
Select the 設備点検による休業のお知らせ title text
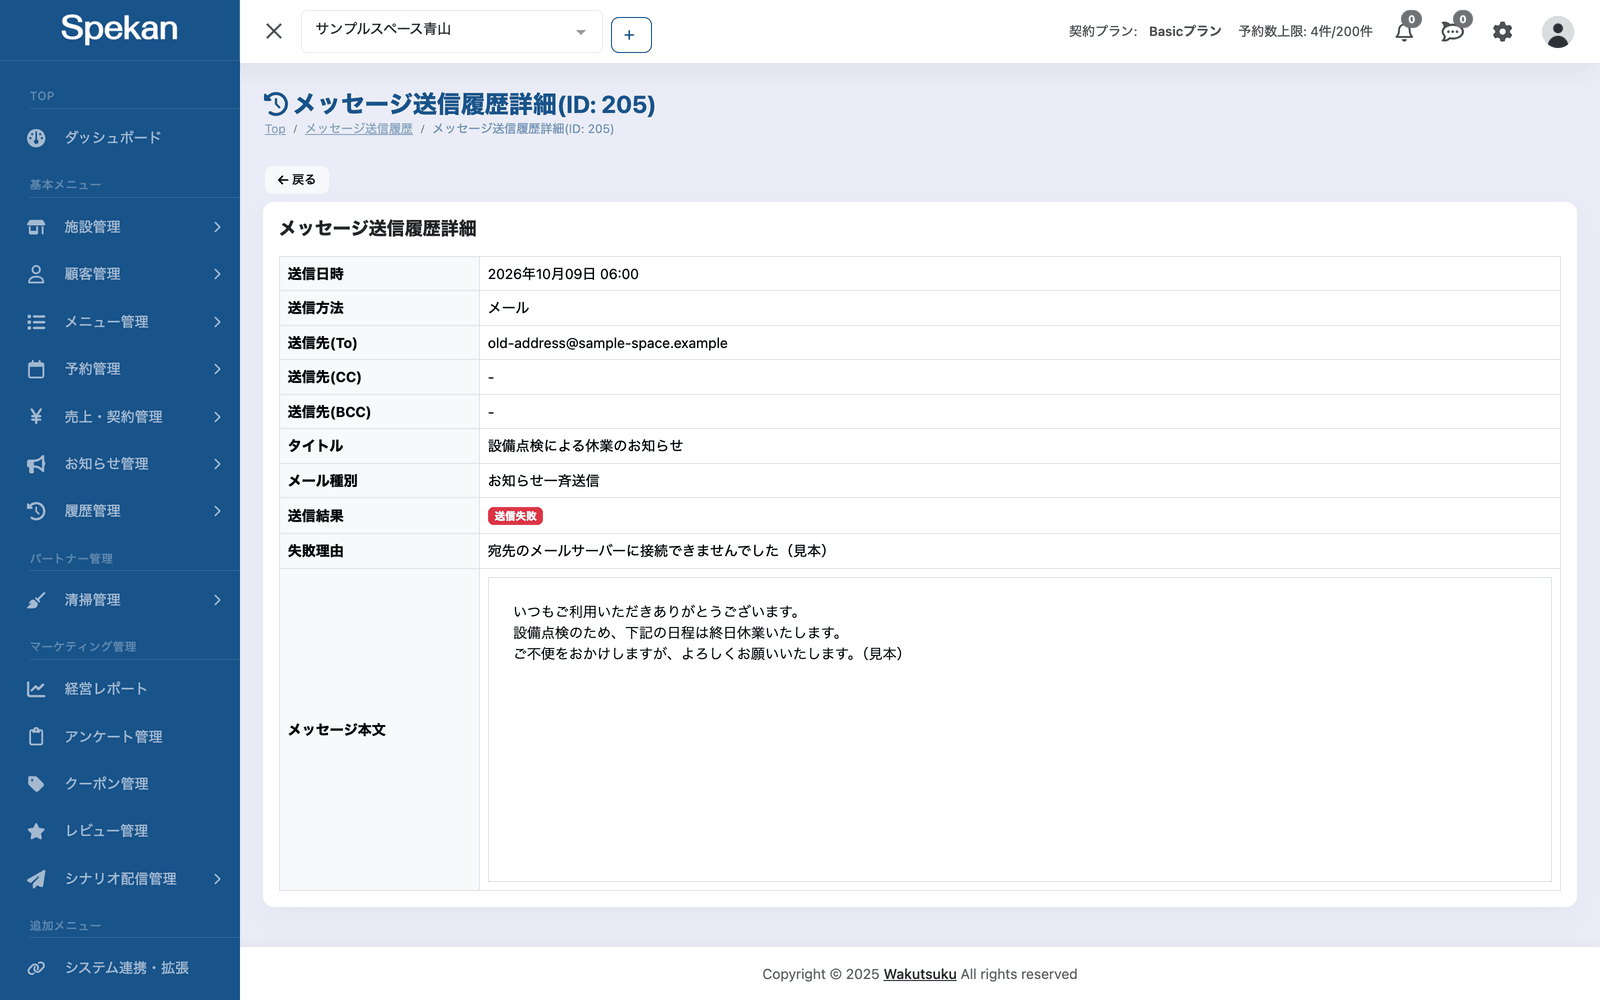[586, 446]
